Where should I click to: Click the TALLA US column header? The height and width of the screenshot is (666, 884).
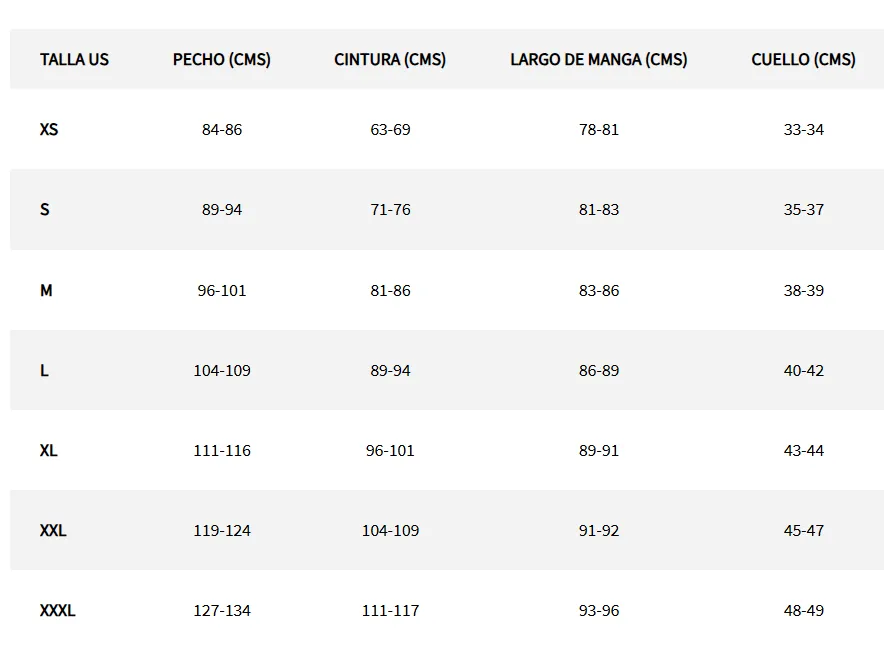(x=74, y=60)
